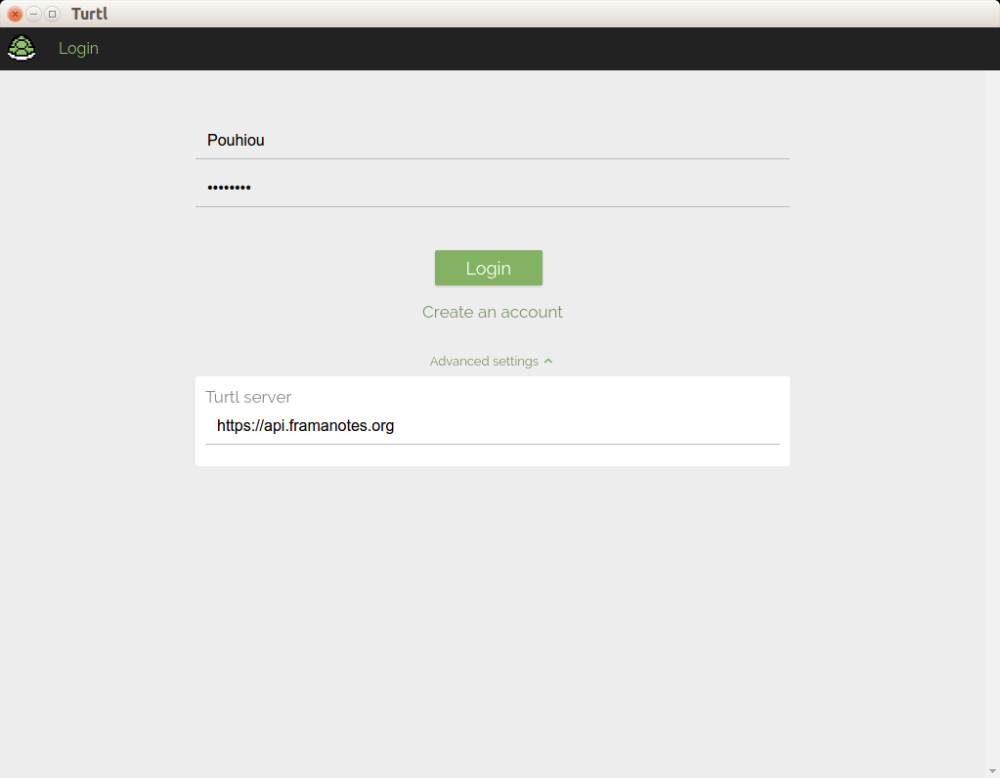Click the Turtl turtle logo icon
1000x778 pixels.
[x=22, y=48]
